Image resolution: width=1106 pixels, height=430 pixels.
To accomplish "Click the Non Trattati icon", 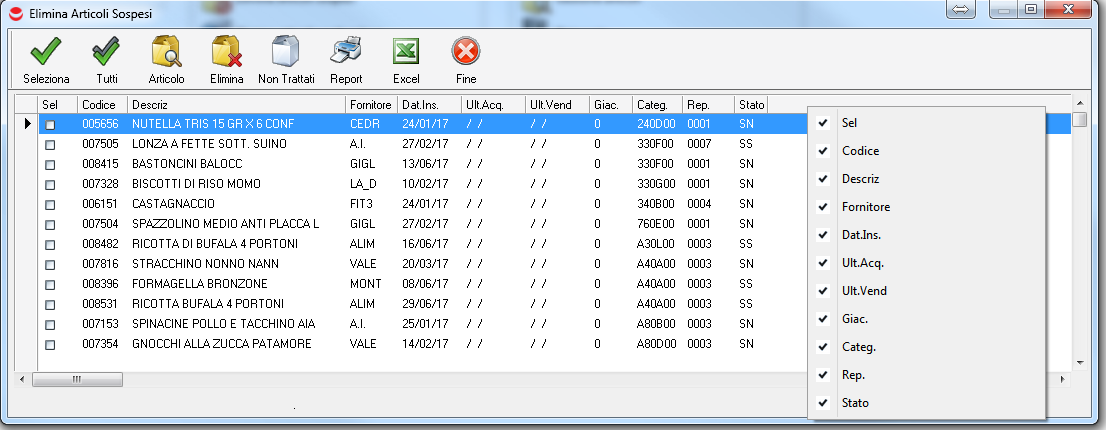I will [286, 51].
